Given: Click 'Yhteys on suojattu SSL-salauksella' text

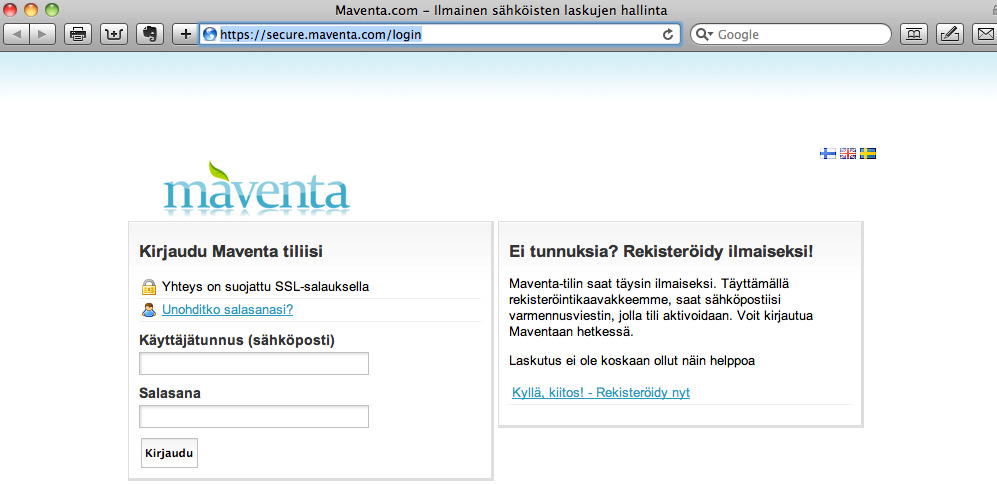Looking at the screenshot, I should pyautogui.click(x=265, y=287).
